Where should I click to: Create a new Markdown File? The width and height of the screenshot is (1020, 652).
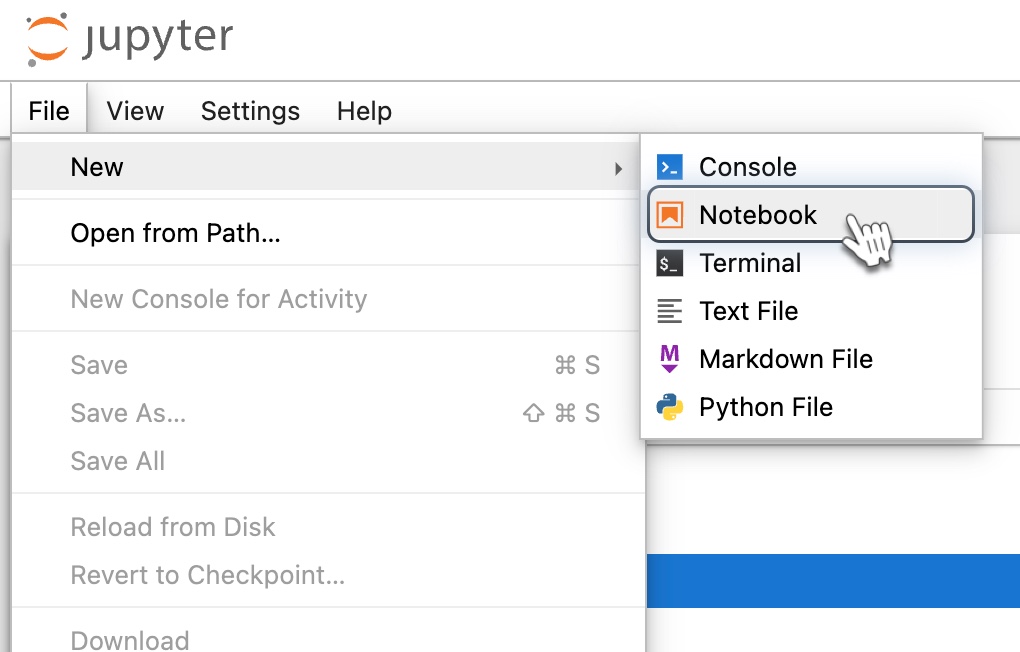811,359
